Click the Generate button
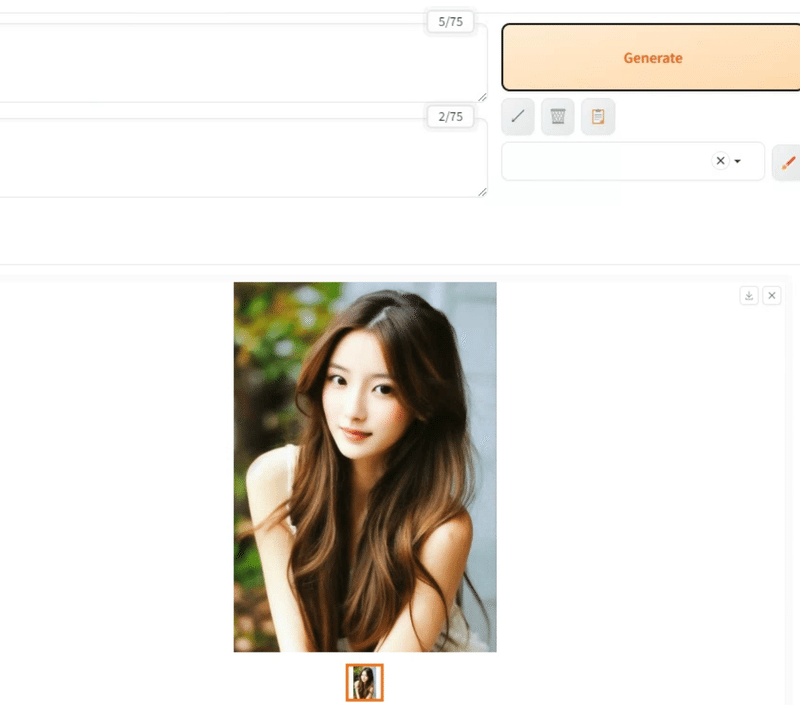This screenshot has height=705, width=800. point(651,57)
